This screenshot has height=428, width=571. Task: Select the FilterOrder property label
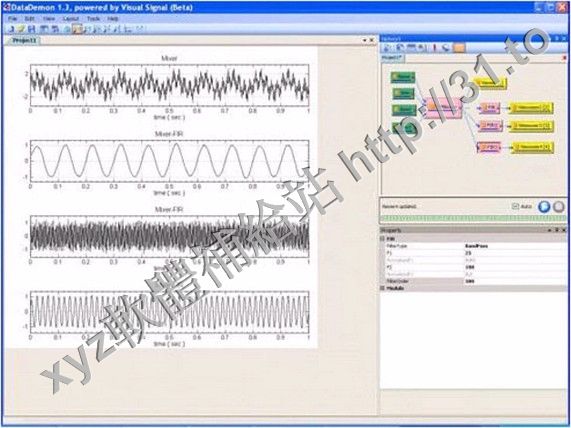398,281
